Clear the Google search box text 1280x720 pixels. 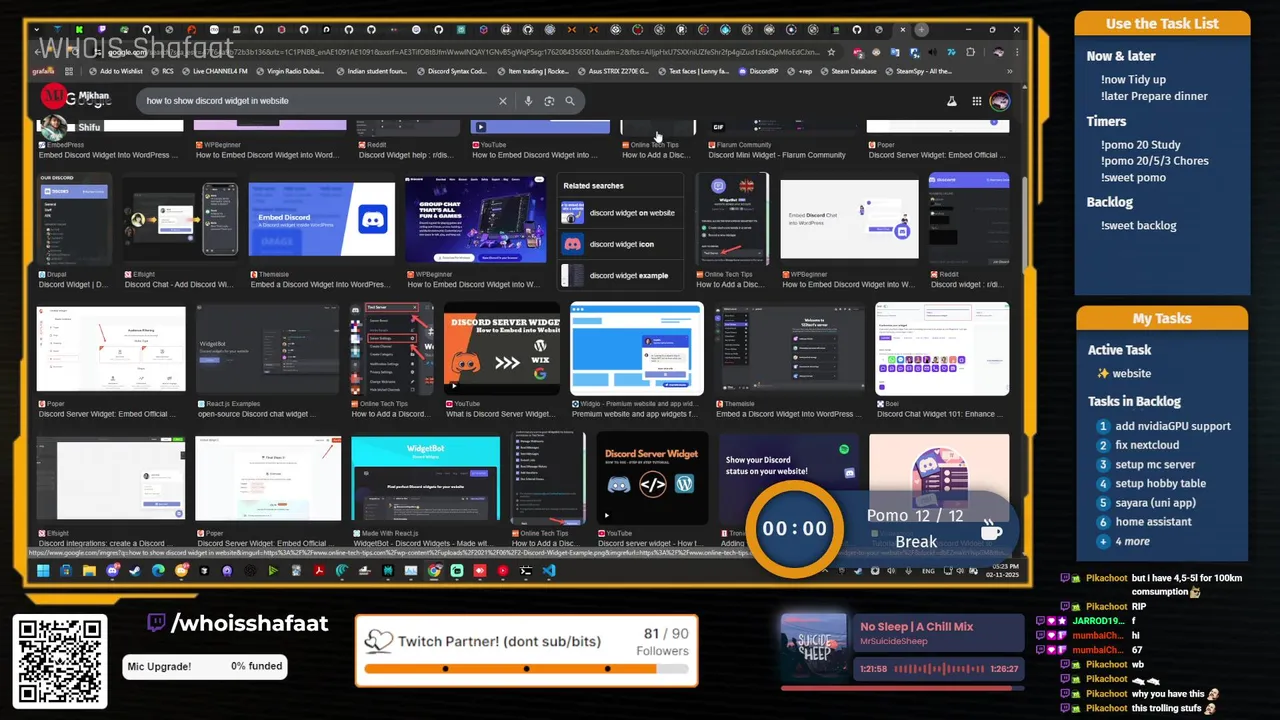tap(503, 101)
